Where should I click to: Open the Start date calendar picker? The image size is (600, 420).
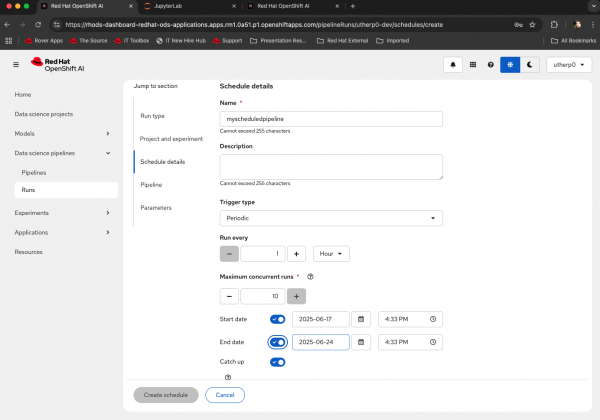(x=360, y=319)
